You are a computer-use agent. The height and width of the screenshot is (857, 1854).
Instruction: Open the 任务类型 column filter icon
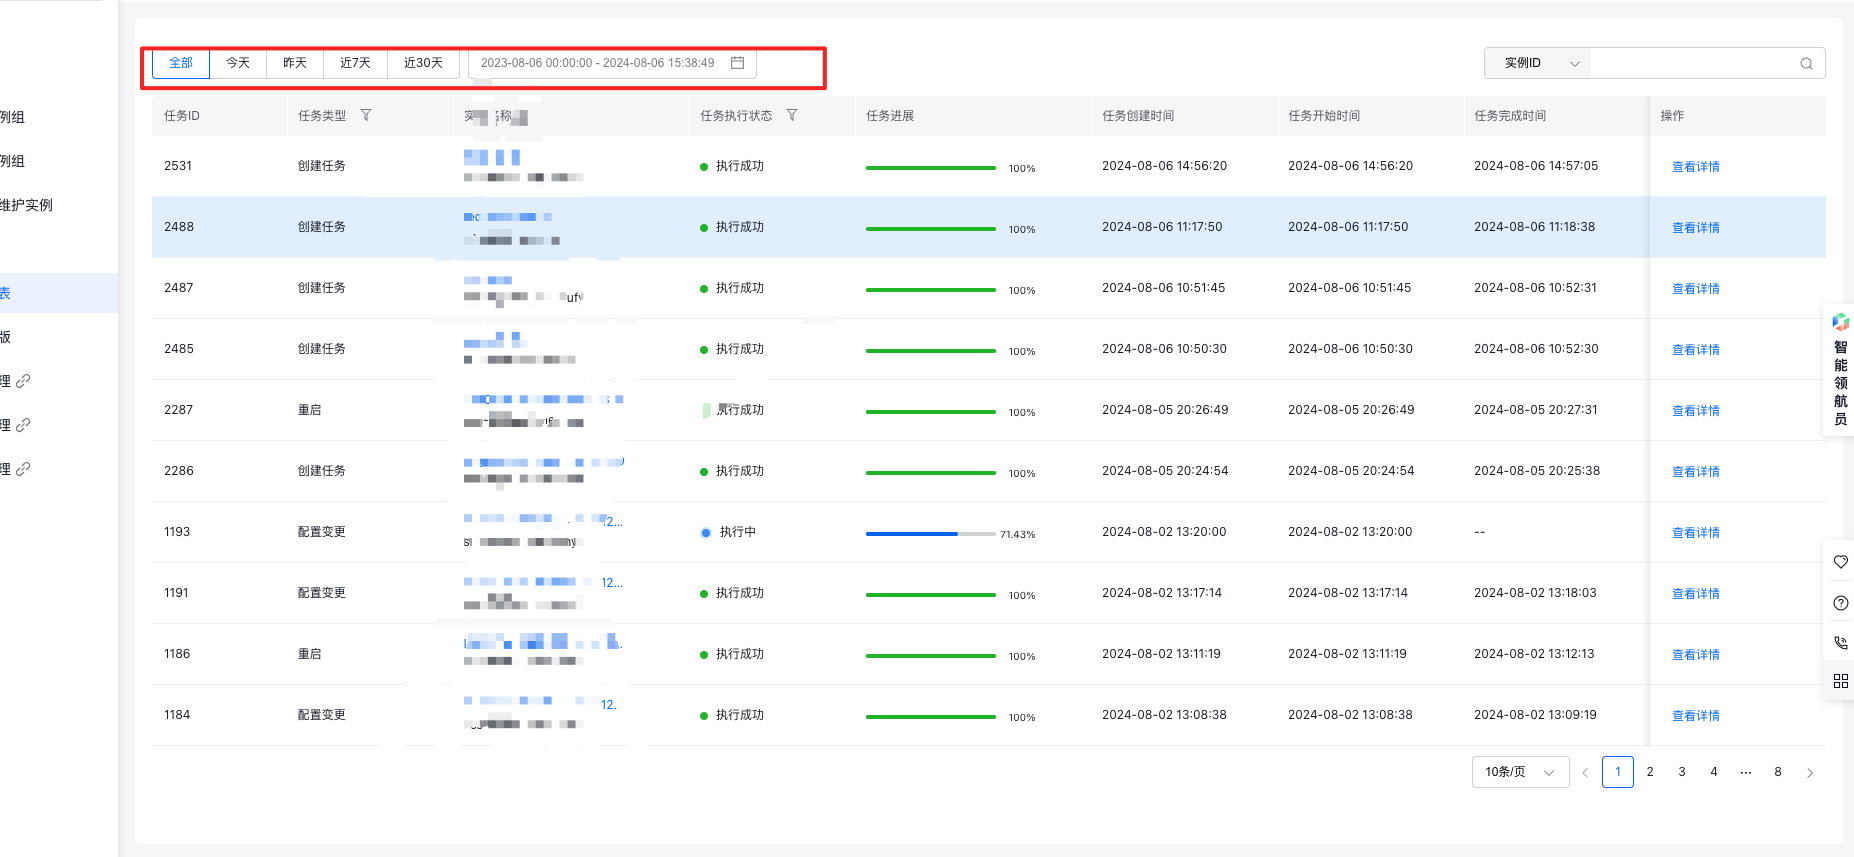[366, 116]
